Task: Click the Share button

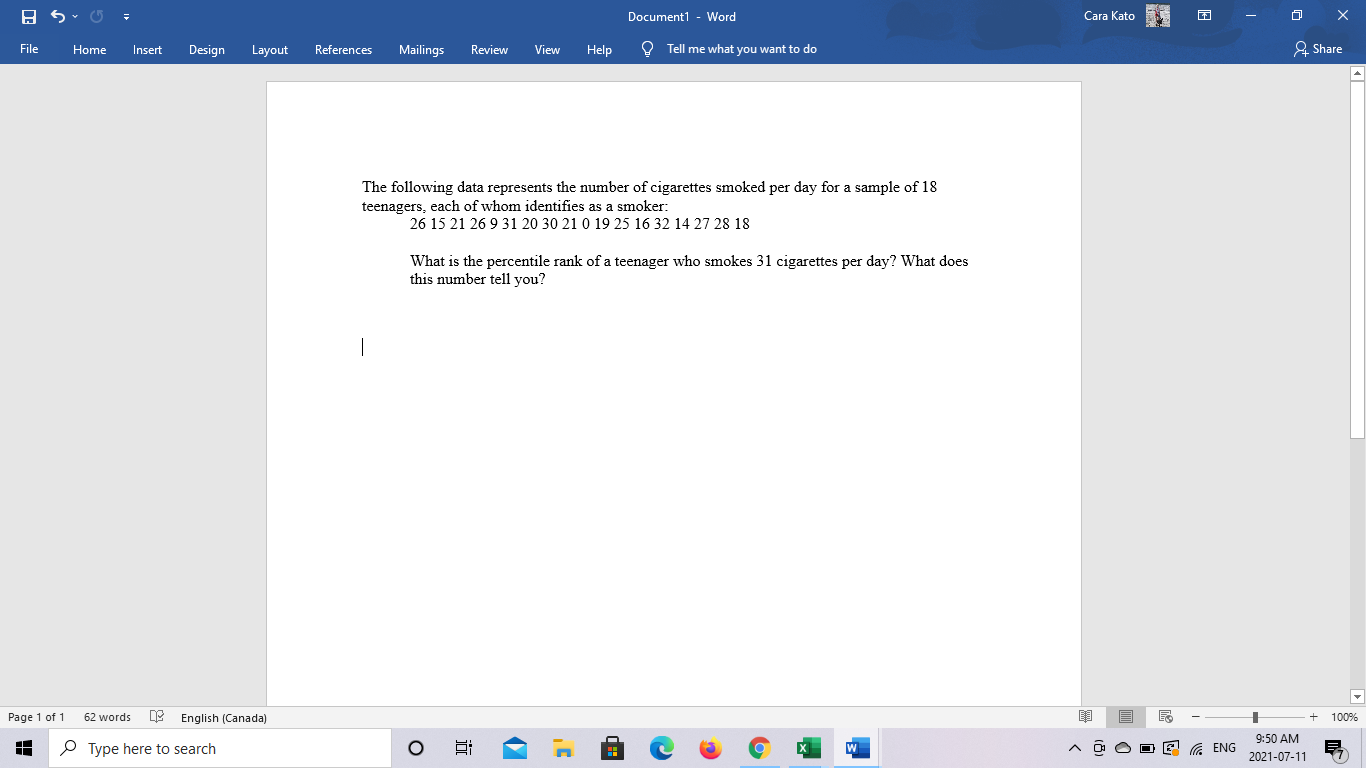Action: (x=1317, y=48)
